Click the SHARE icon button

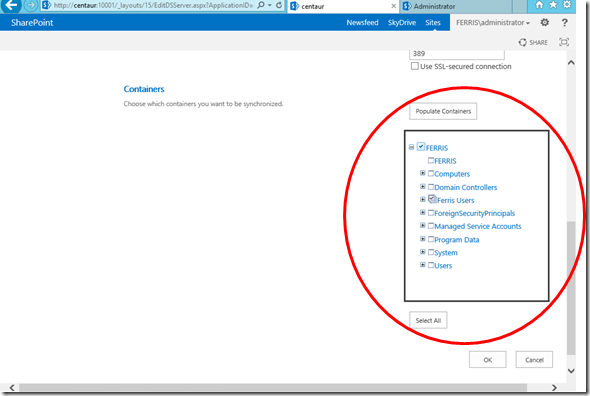point(533,42)
